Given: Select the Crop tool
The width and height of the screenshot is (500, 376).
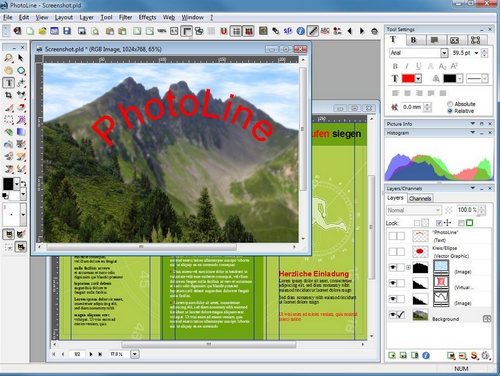Looking at the screenshot, I should point(9,95).
